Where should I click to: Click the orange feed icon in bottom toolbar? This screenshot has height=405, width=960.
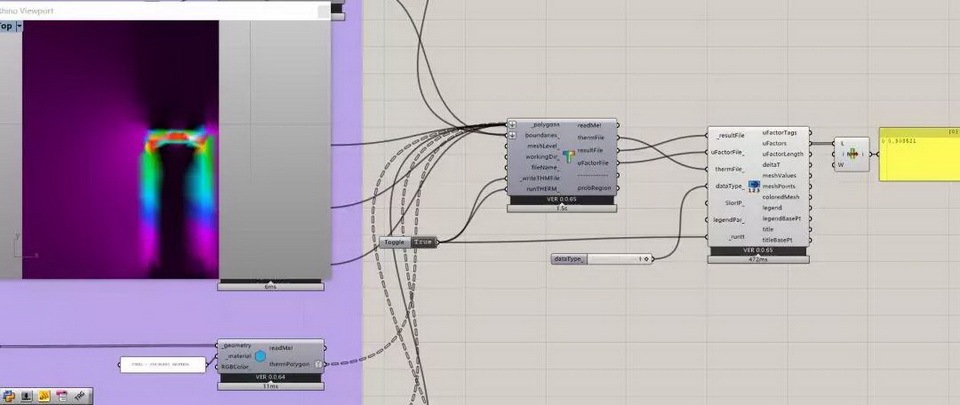(44, 396)
